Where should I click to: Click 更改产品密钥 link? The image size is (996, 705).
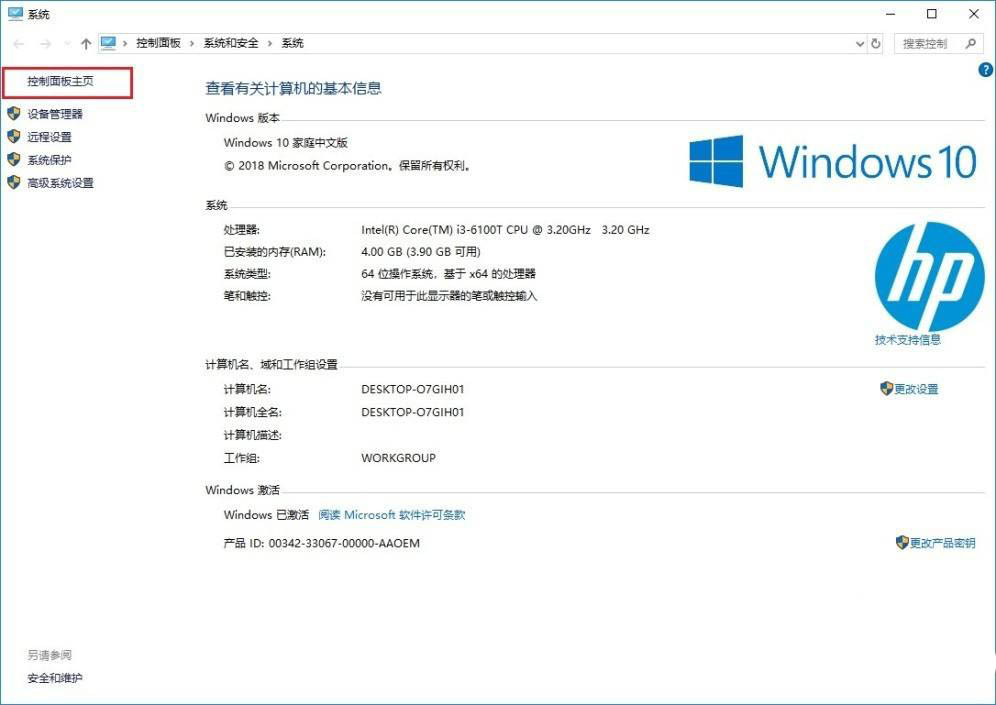point(943,543)
